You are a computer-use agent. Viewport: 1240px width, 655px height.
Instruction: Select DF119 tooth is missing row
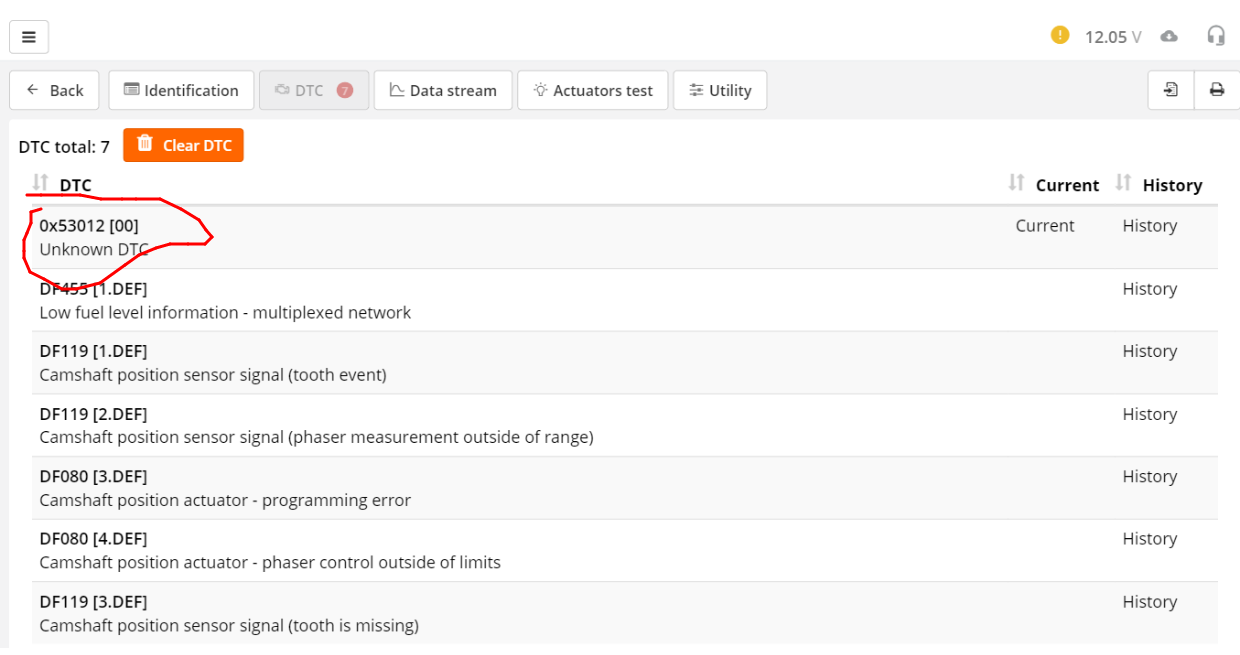coord(500,613)
